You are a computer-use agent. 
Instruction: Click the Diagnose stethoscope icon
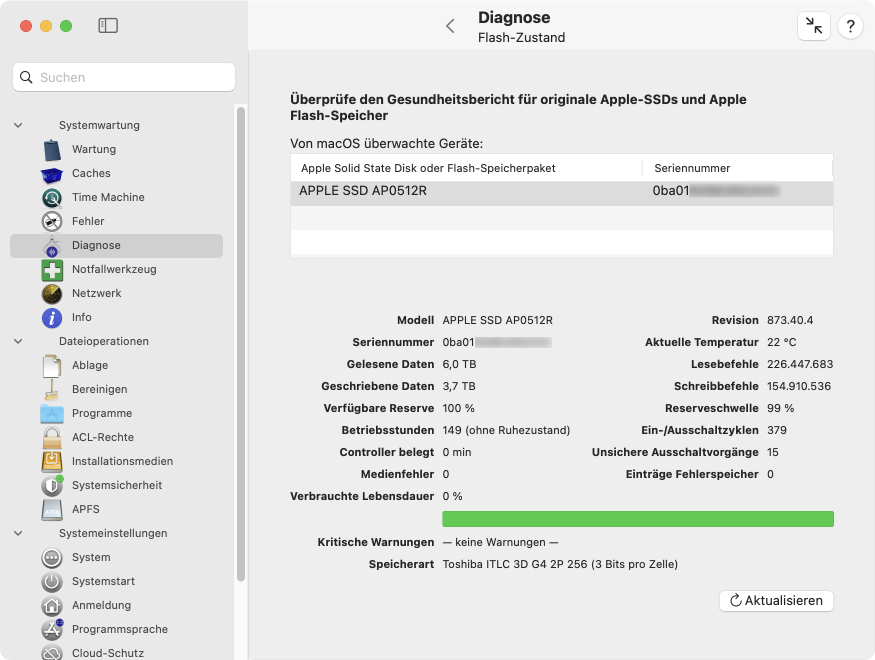pos(52,245)
